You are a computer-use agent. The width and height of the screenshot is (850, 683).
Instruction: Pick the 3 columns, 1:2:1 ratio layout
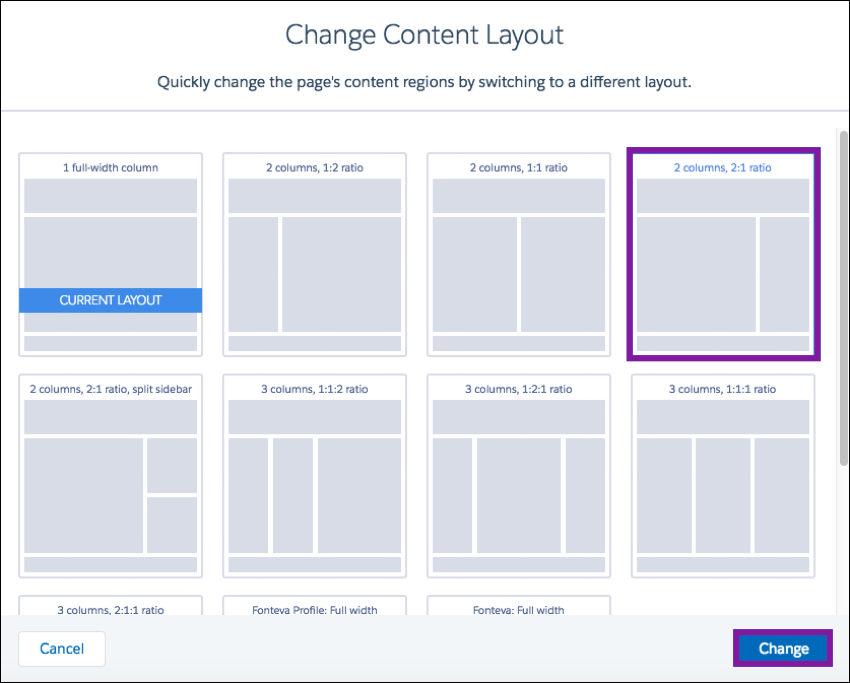coord(519,476)
